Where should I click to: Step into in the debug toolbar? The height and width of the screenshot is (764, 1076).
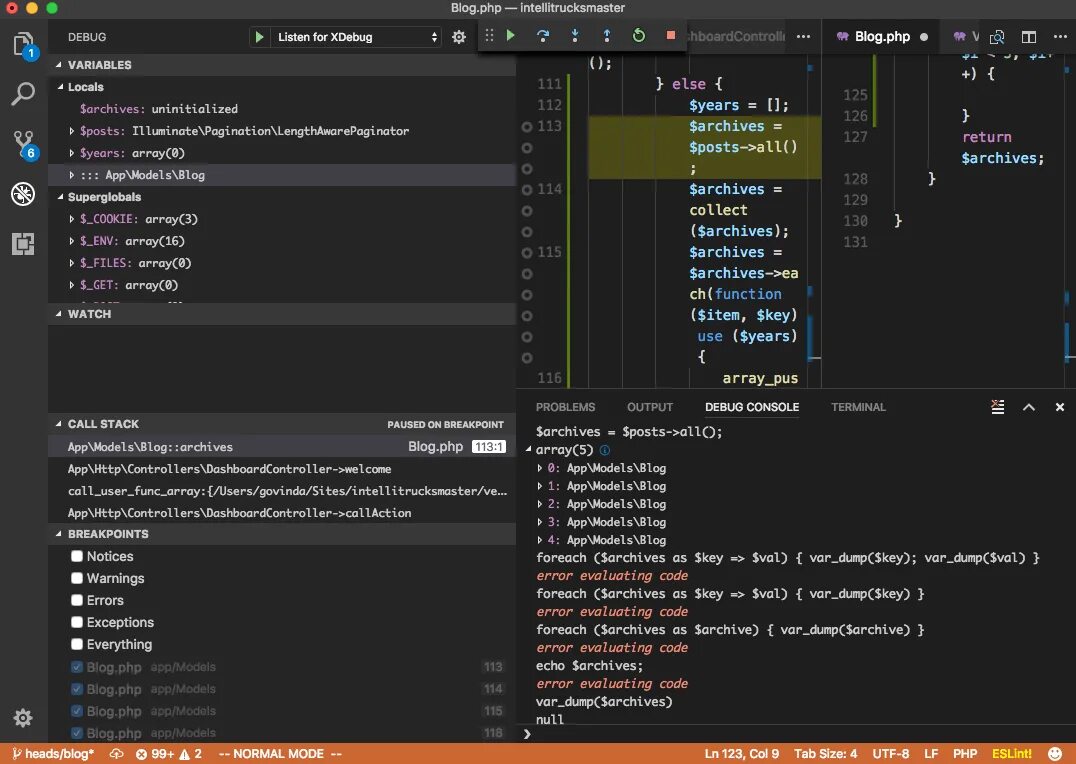coord(575,36)
